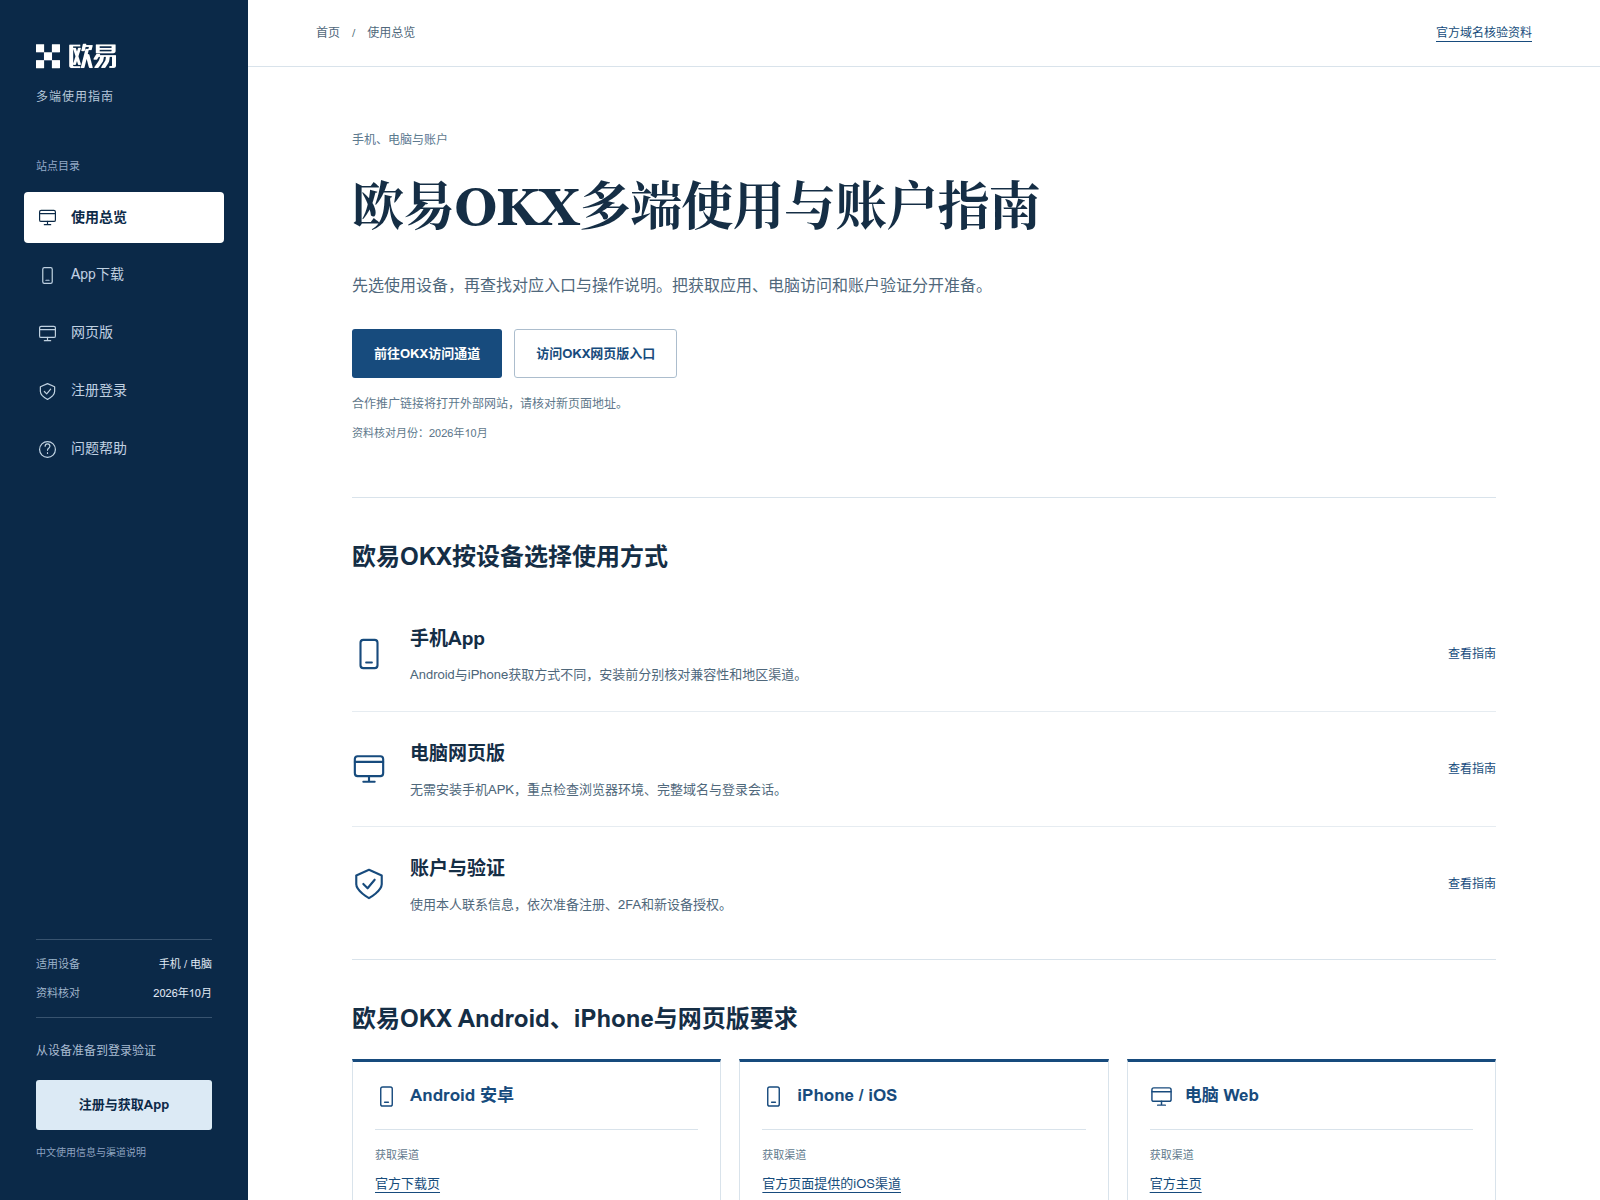The image size is (1600, 1200).
Task: Open 注册登录 sidebar menu item
Action: click(x=124, y=391)
